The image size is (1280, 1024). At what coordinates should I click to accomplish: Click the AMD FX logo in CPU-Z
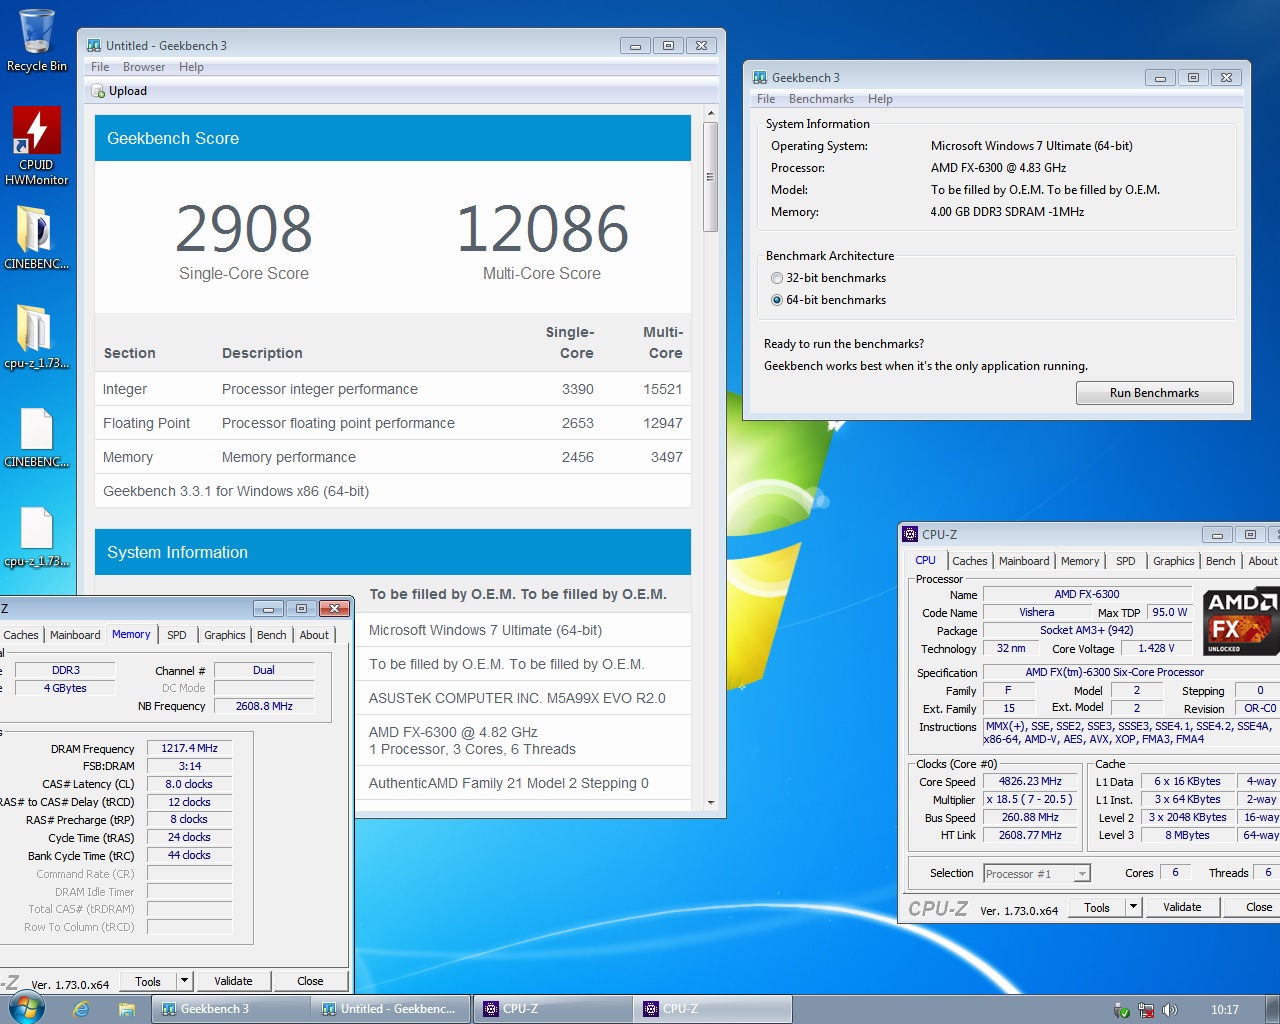coord(1241,621)
